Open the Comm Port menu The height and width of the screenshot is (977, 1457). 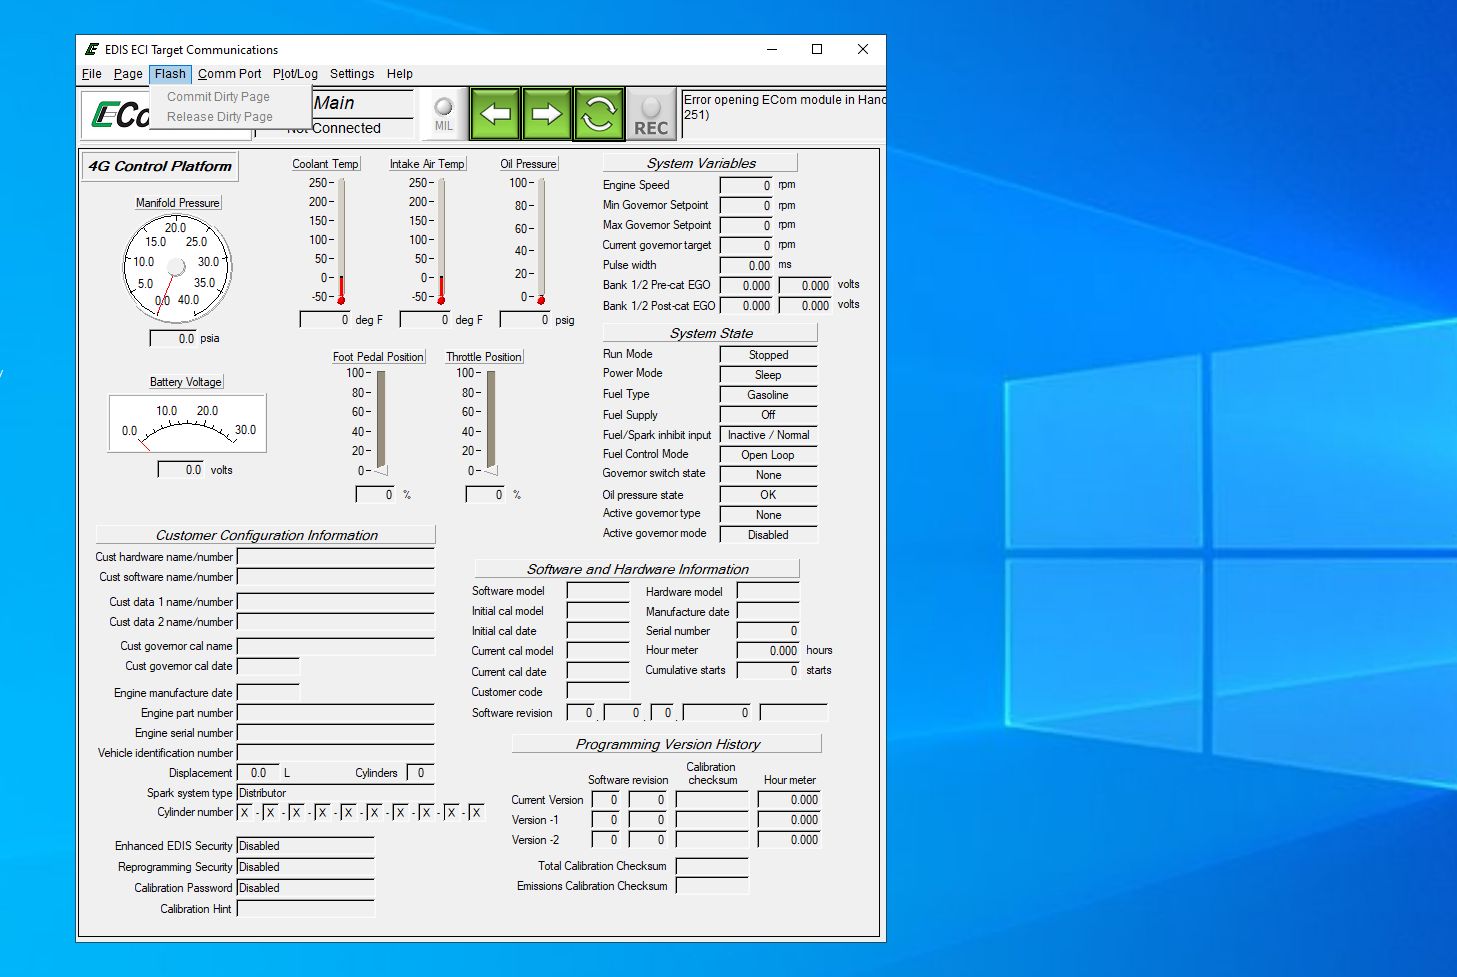pyautogui.click(x=229, y=74)
